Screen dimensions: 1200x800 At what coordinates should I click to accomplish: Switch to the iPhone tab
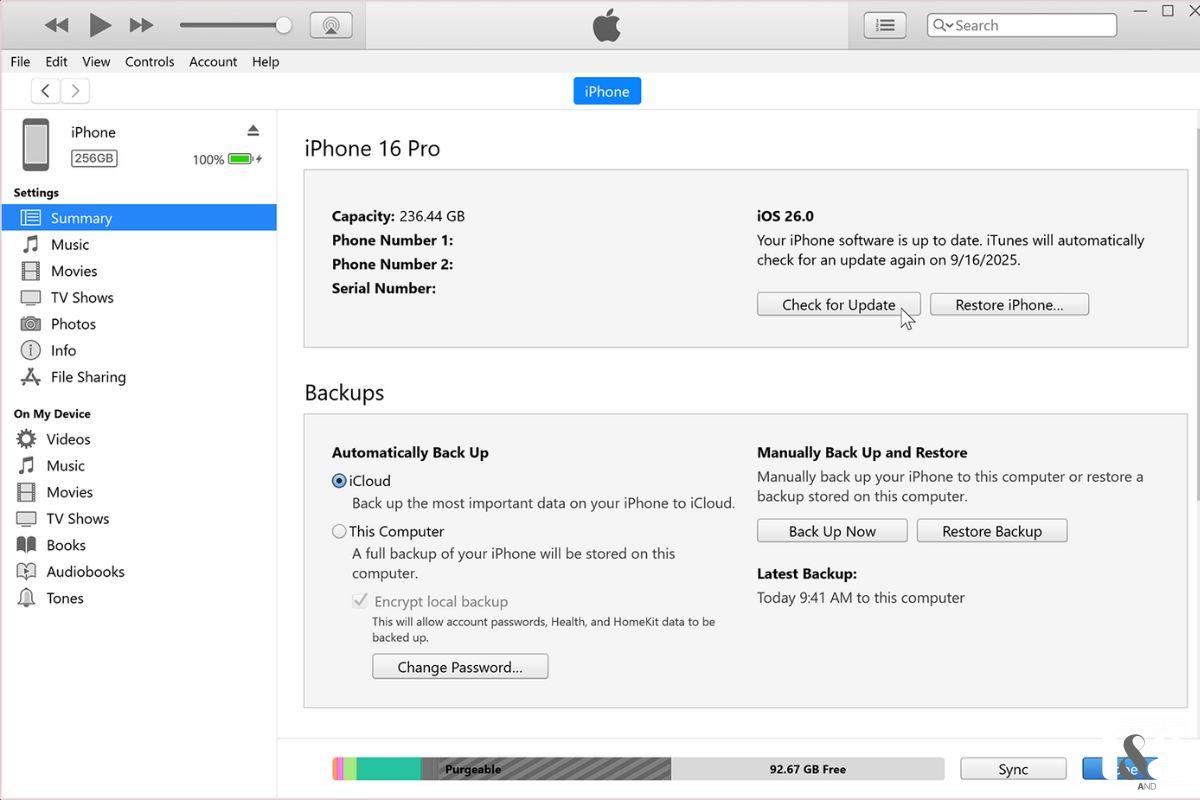point(606,90)
